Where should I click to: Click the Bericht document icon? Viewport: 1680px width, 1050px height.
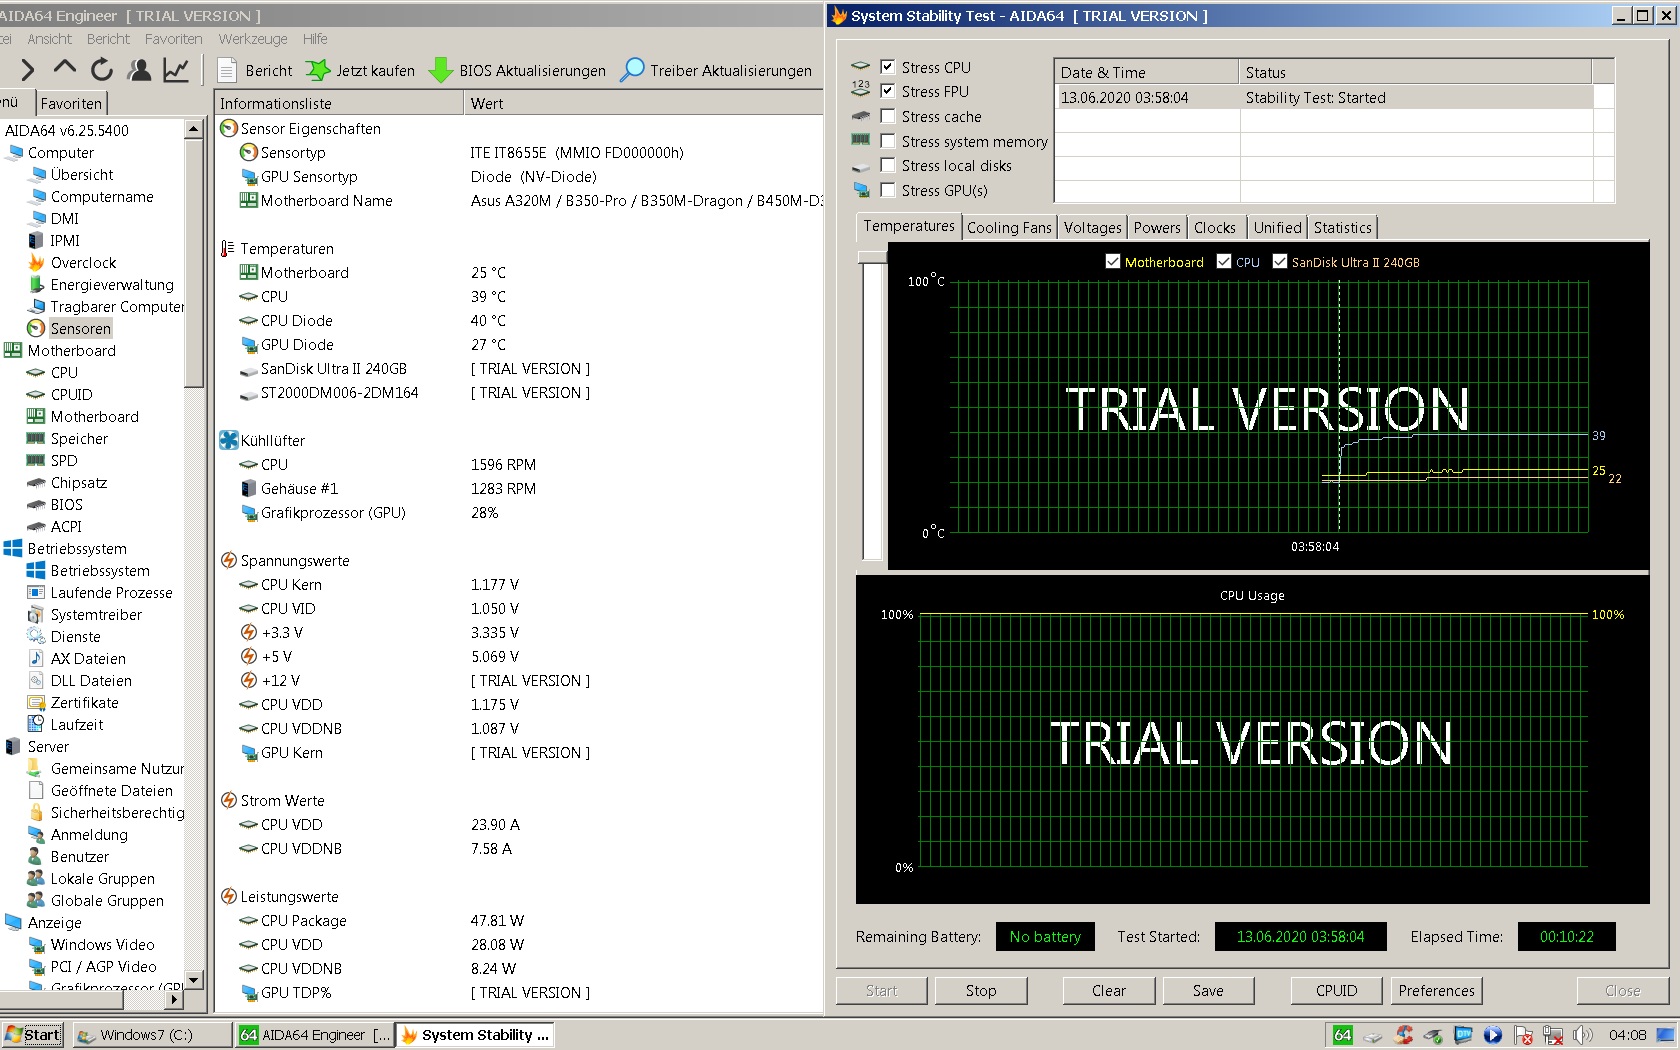coord(227,70)
